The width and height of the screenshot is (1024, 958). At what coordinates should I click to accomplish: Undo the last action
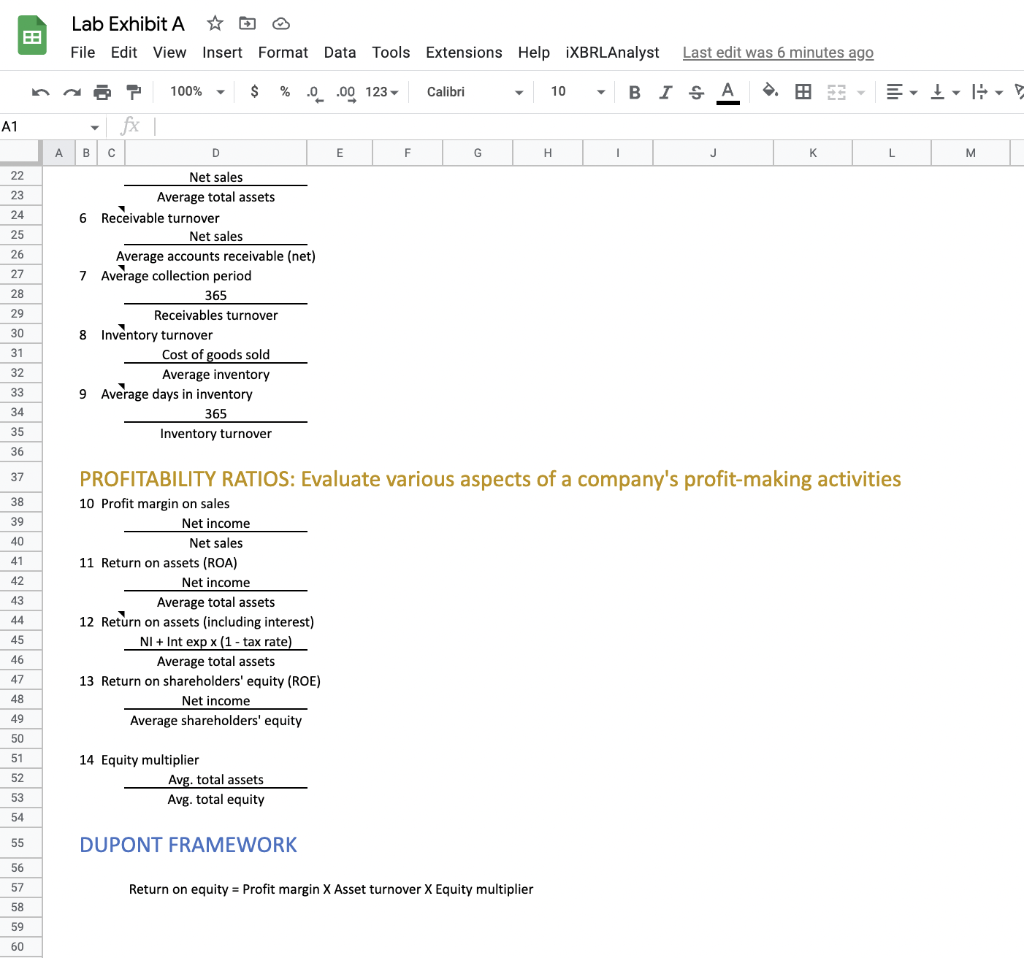click(x=40, y=91)
